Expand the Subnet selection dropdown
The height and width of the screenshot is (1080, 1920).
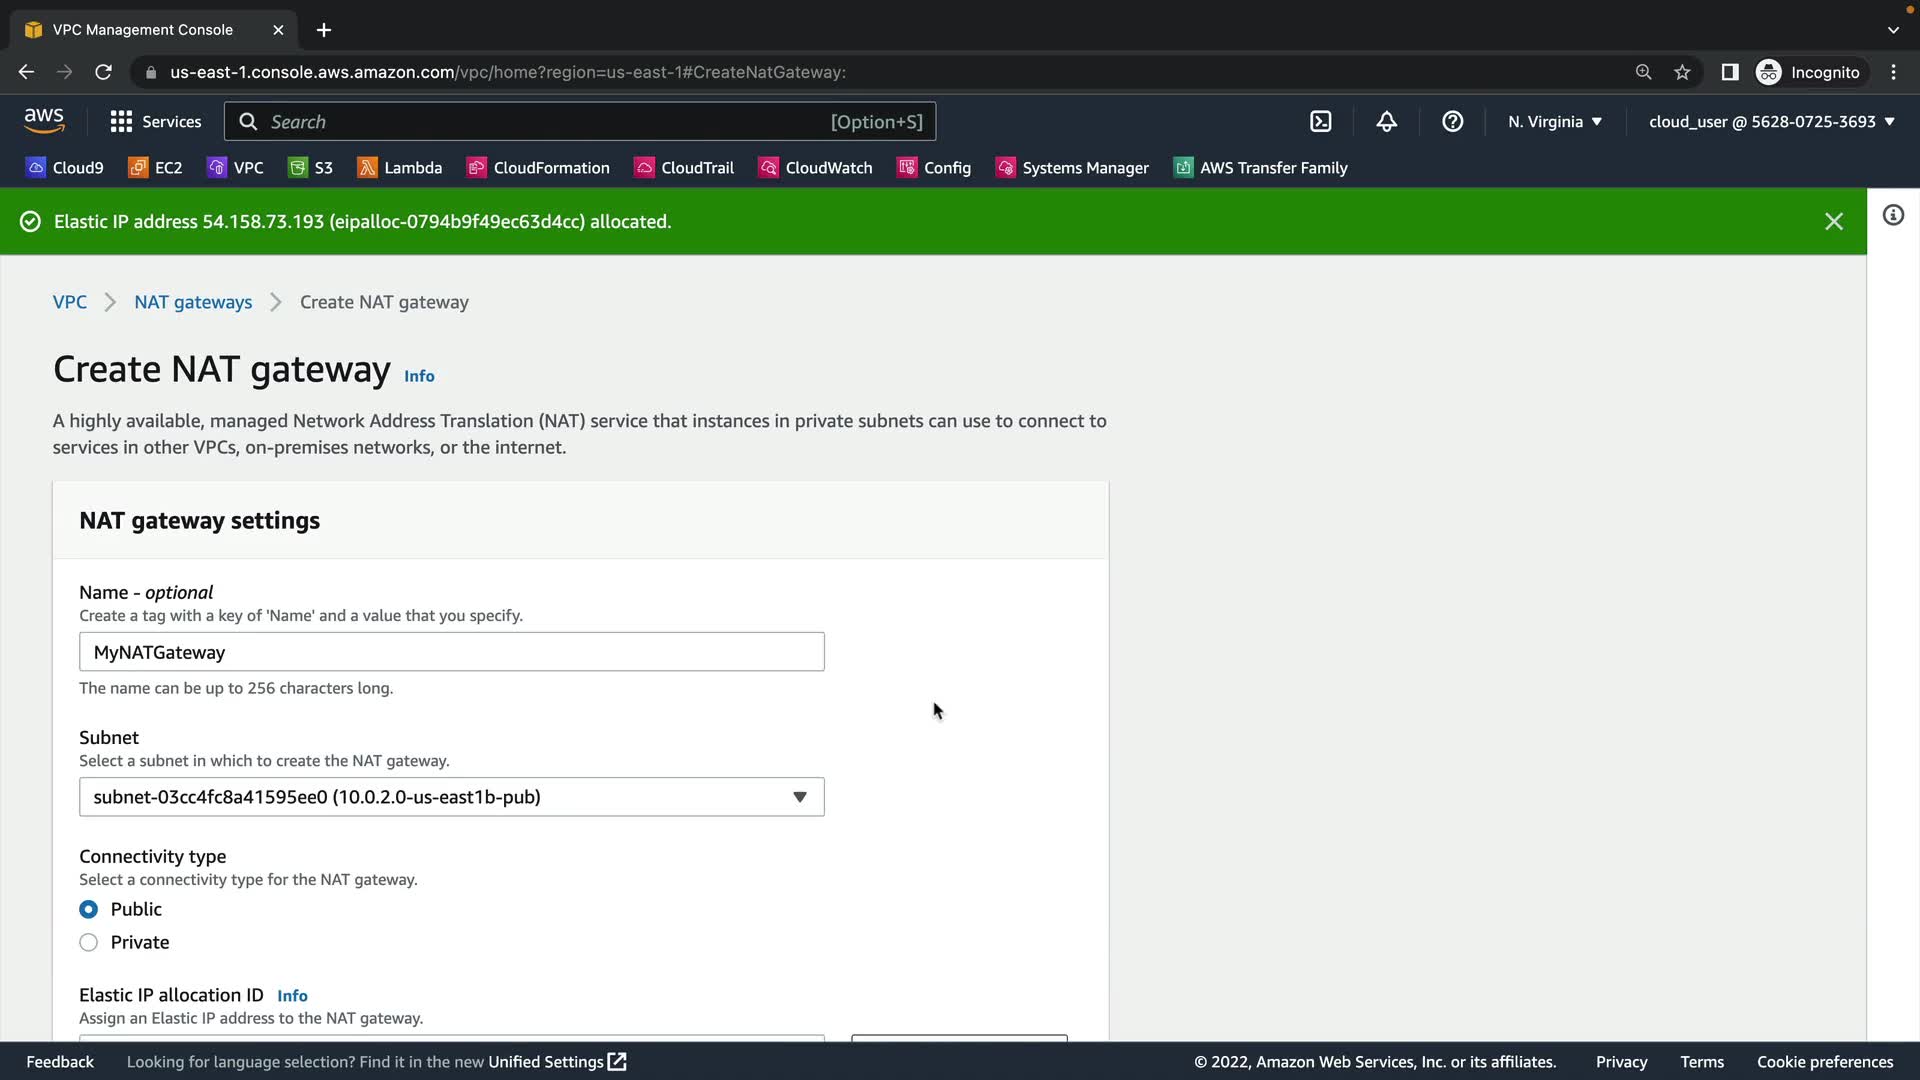(x=451, y=797)
